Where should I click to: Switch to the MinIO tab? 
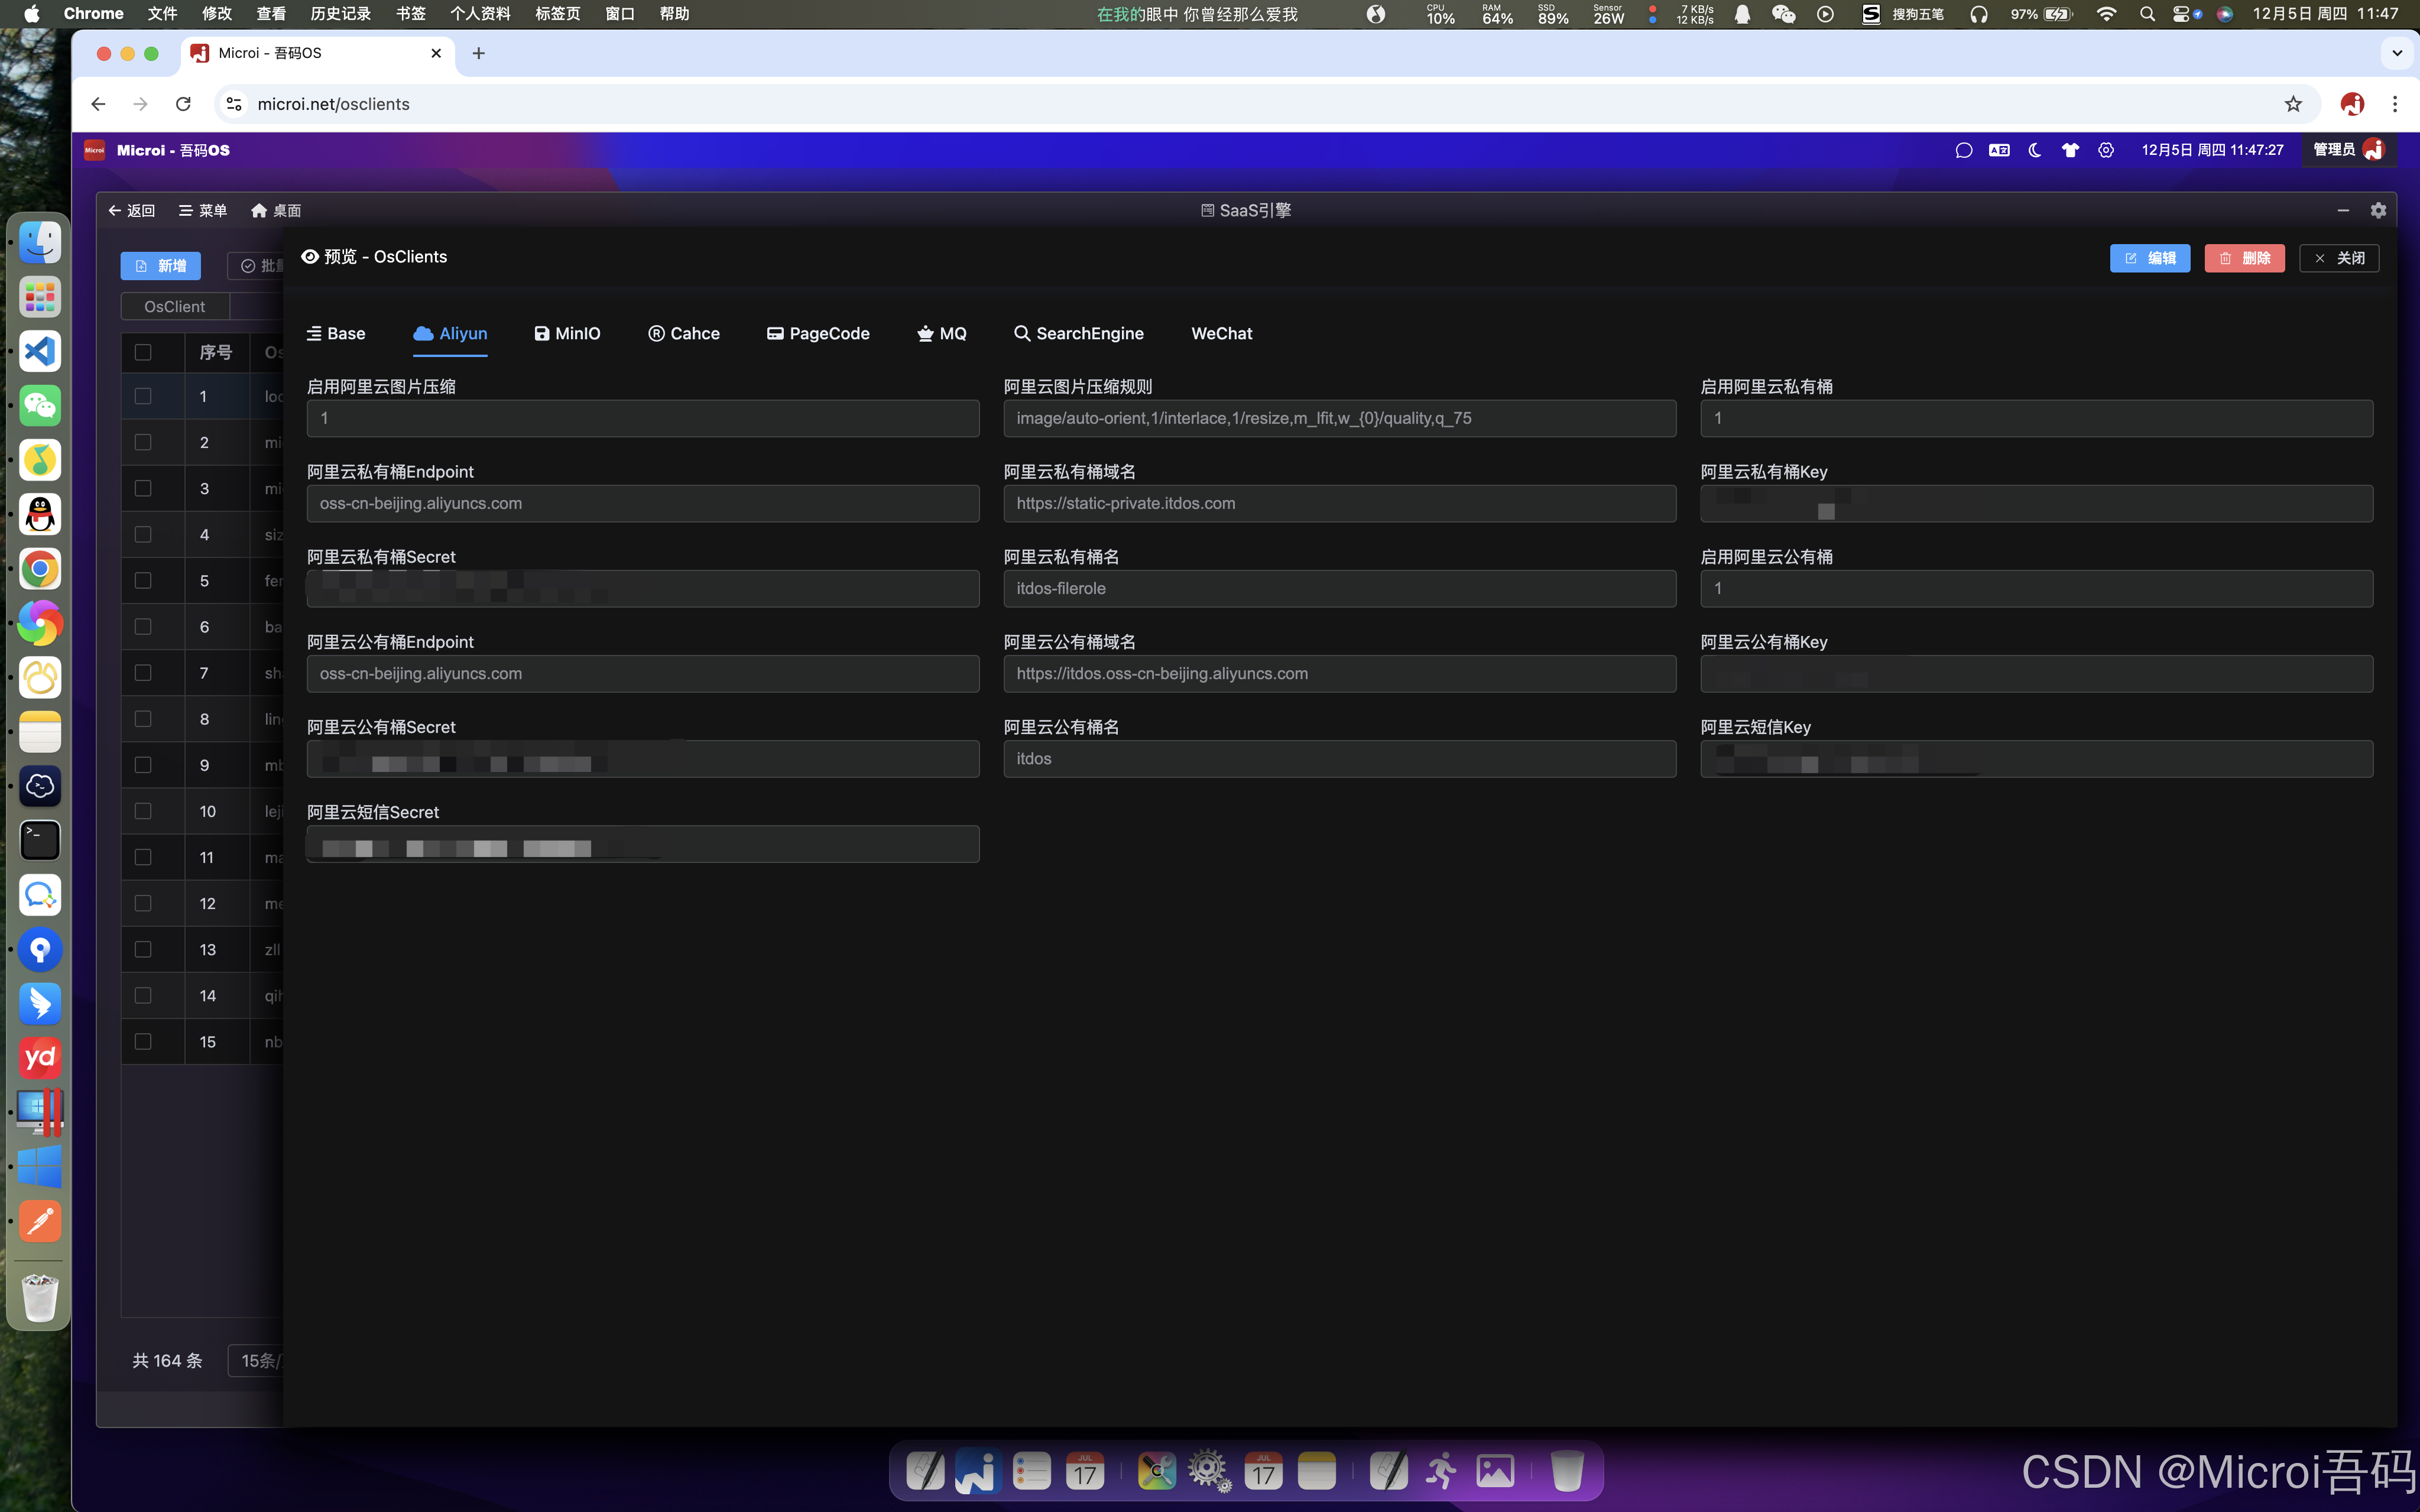tap(567, 334)
